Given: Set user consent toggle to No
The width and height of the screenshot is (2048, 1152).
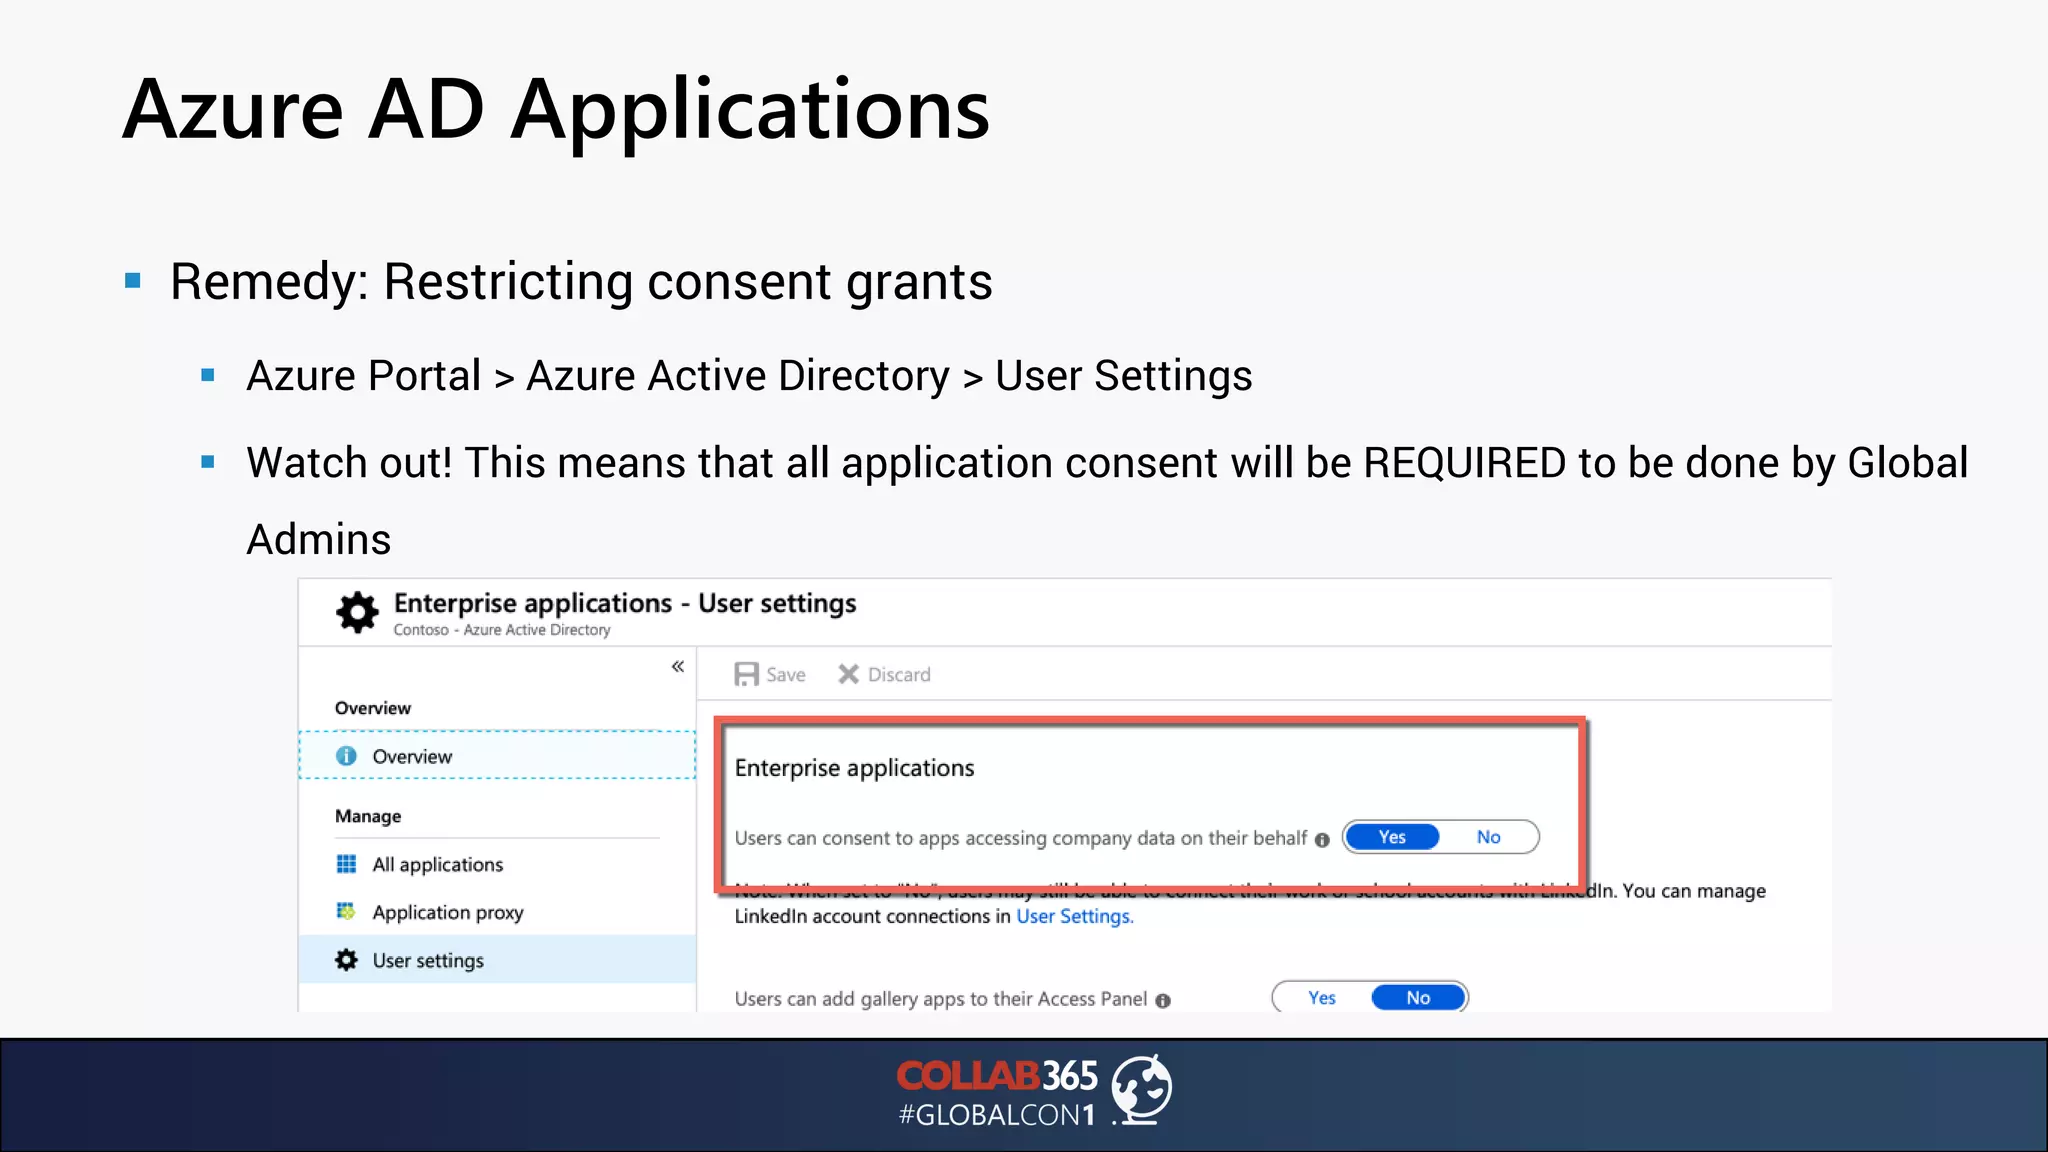Looking at the screenshot, I should [x=1488, y=837].
